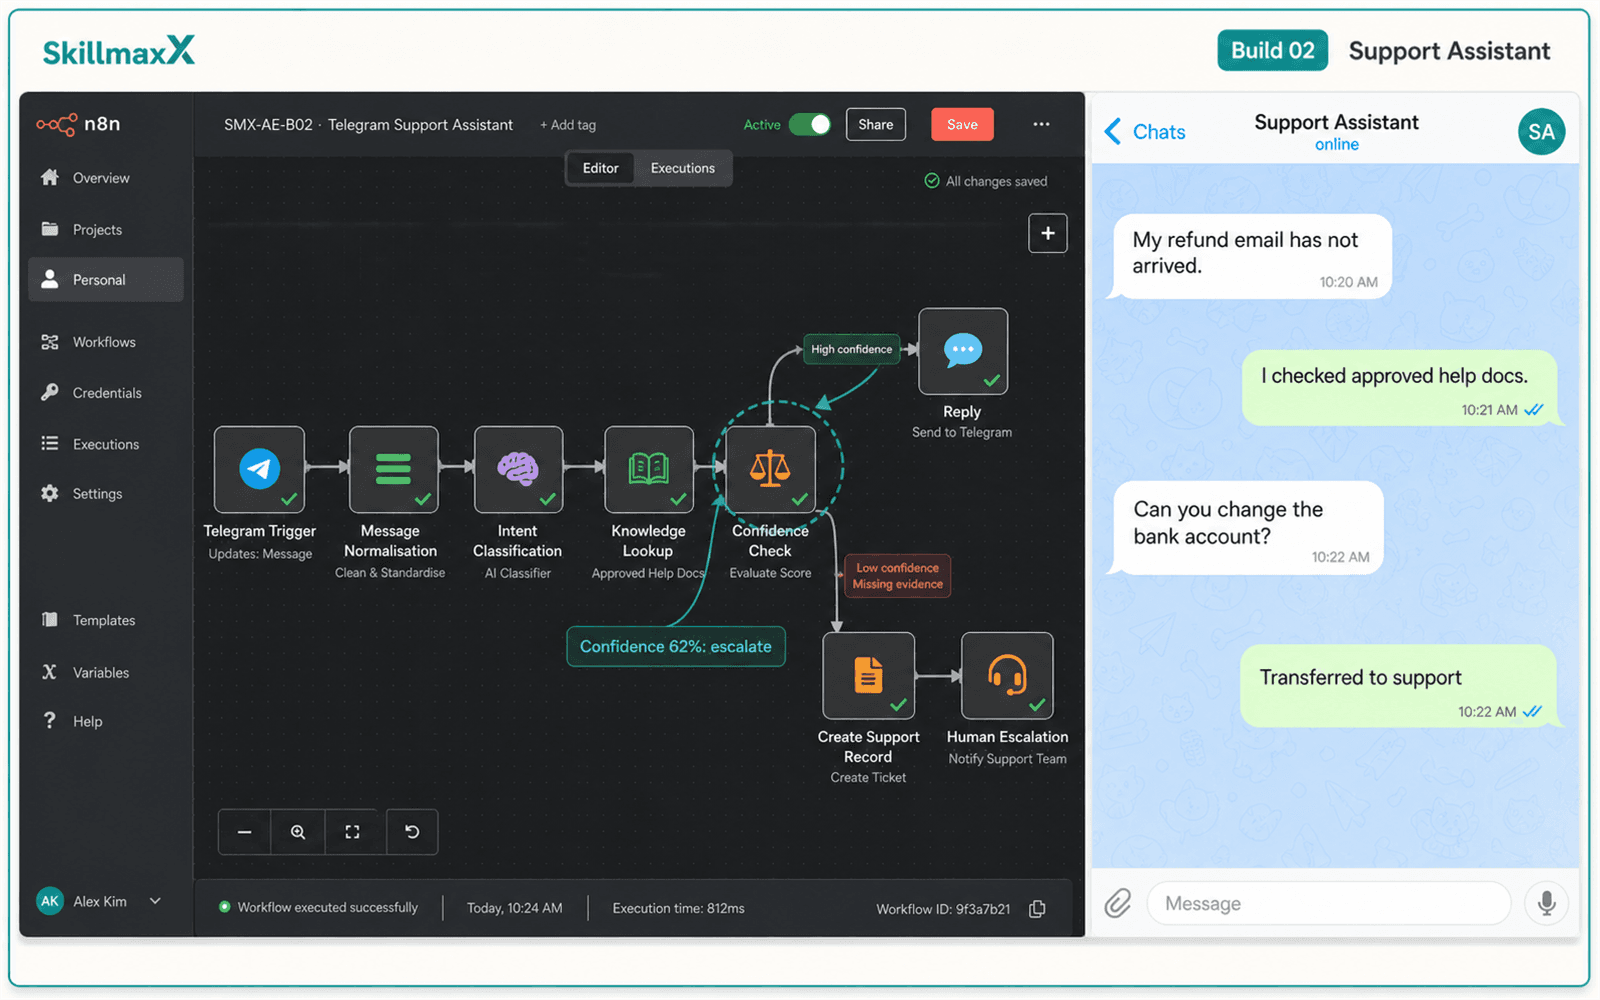Attach a file with the paperclip
This screenshot has width=1600, height=1000.
point(1118,904)
